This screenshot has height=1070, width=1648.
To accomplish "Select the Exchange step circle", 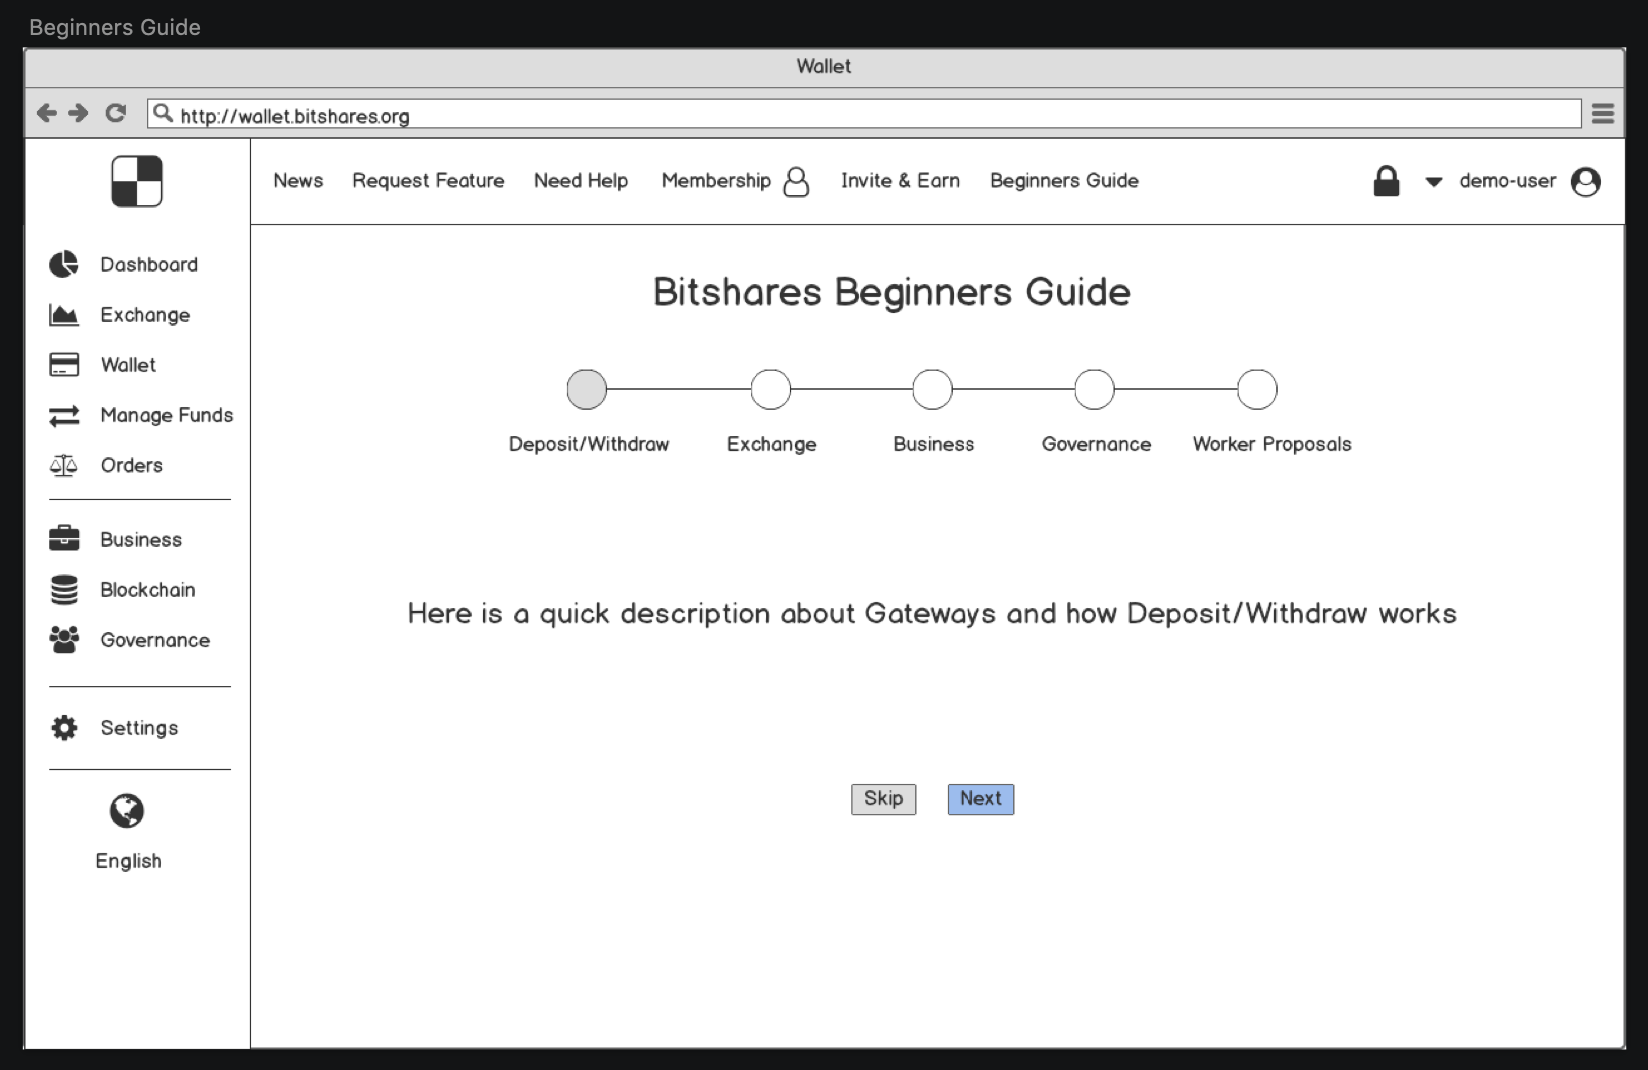I will point(771,389).
